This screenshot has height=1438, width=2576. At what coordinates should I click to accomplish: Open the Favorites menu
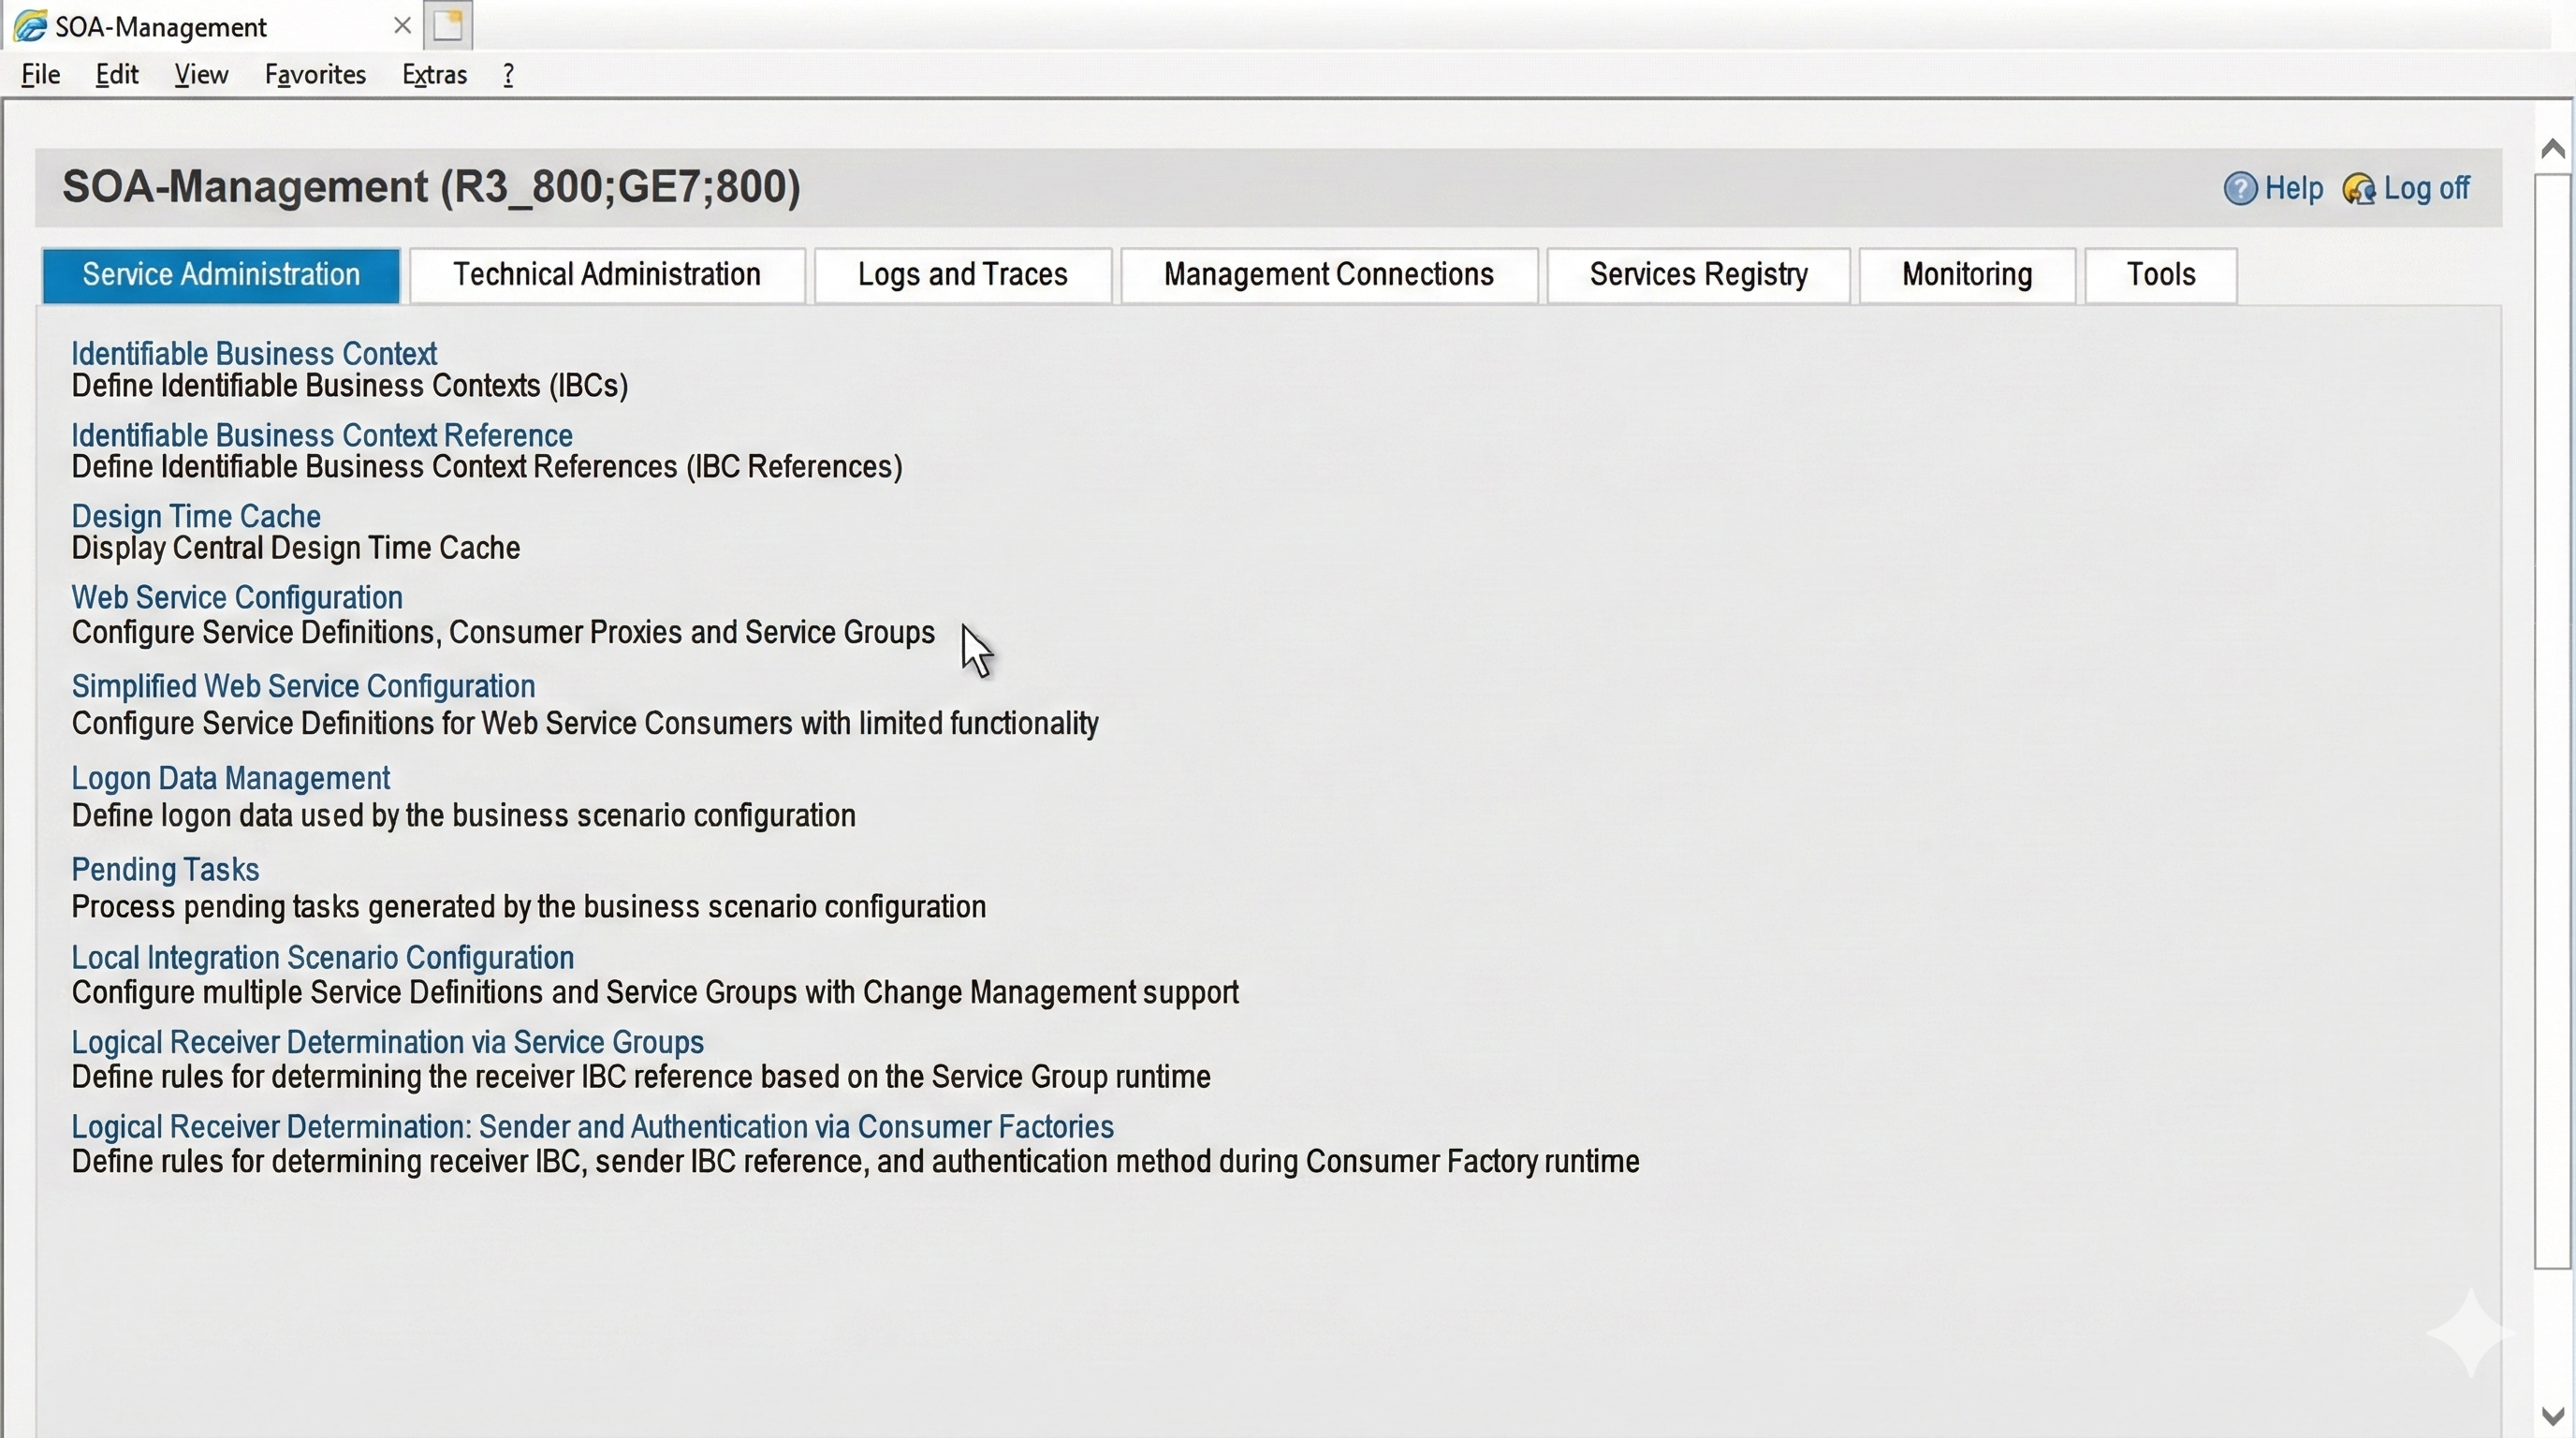click(x=315, y=75)
